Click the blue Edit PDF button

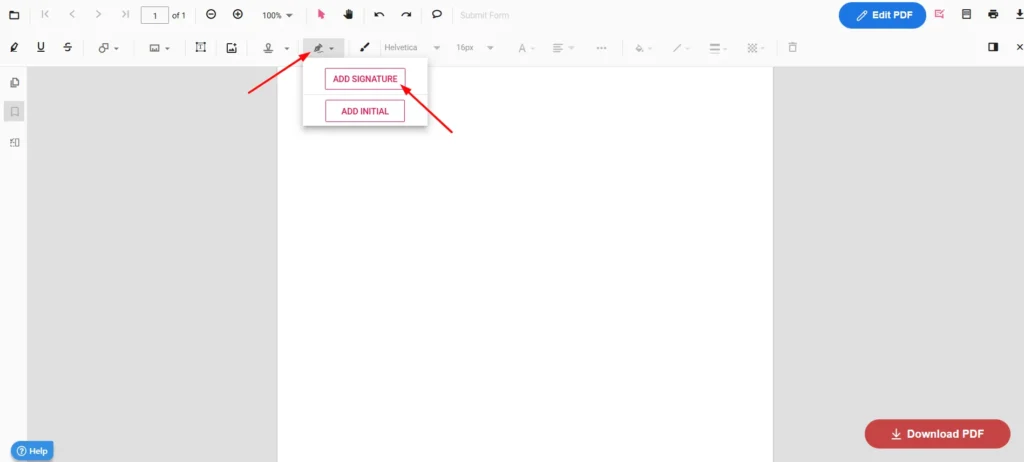882,15
